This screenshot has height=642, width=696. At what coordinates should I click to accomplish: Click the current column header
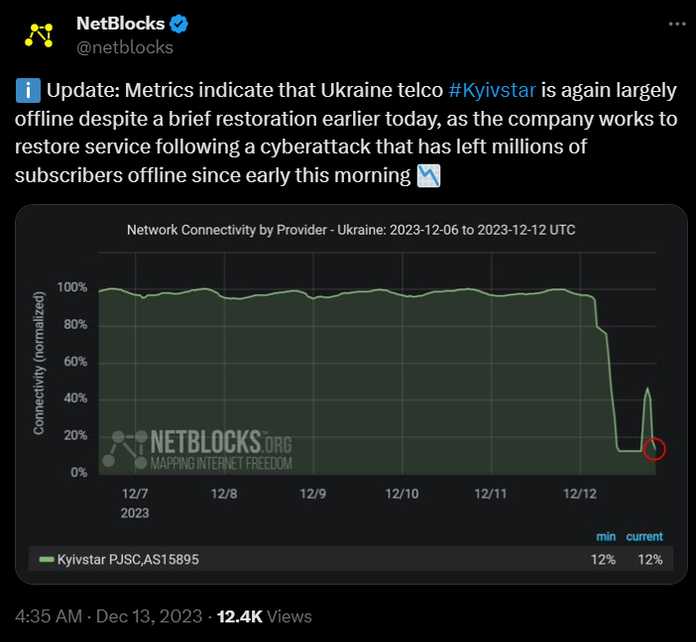point(644,537)
